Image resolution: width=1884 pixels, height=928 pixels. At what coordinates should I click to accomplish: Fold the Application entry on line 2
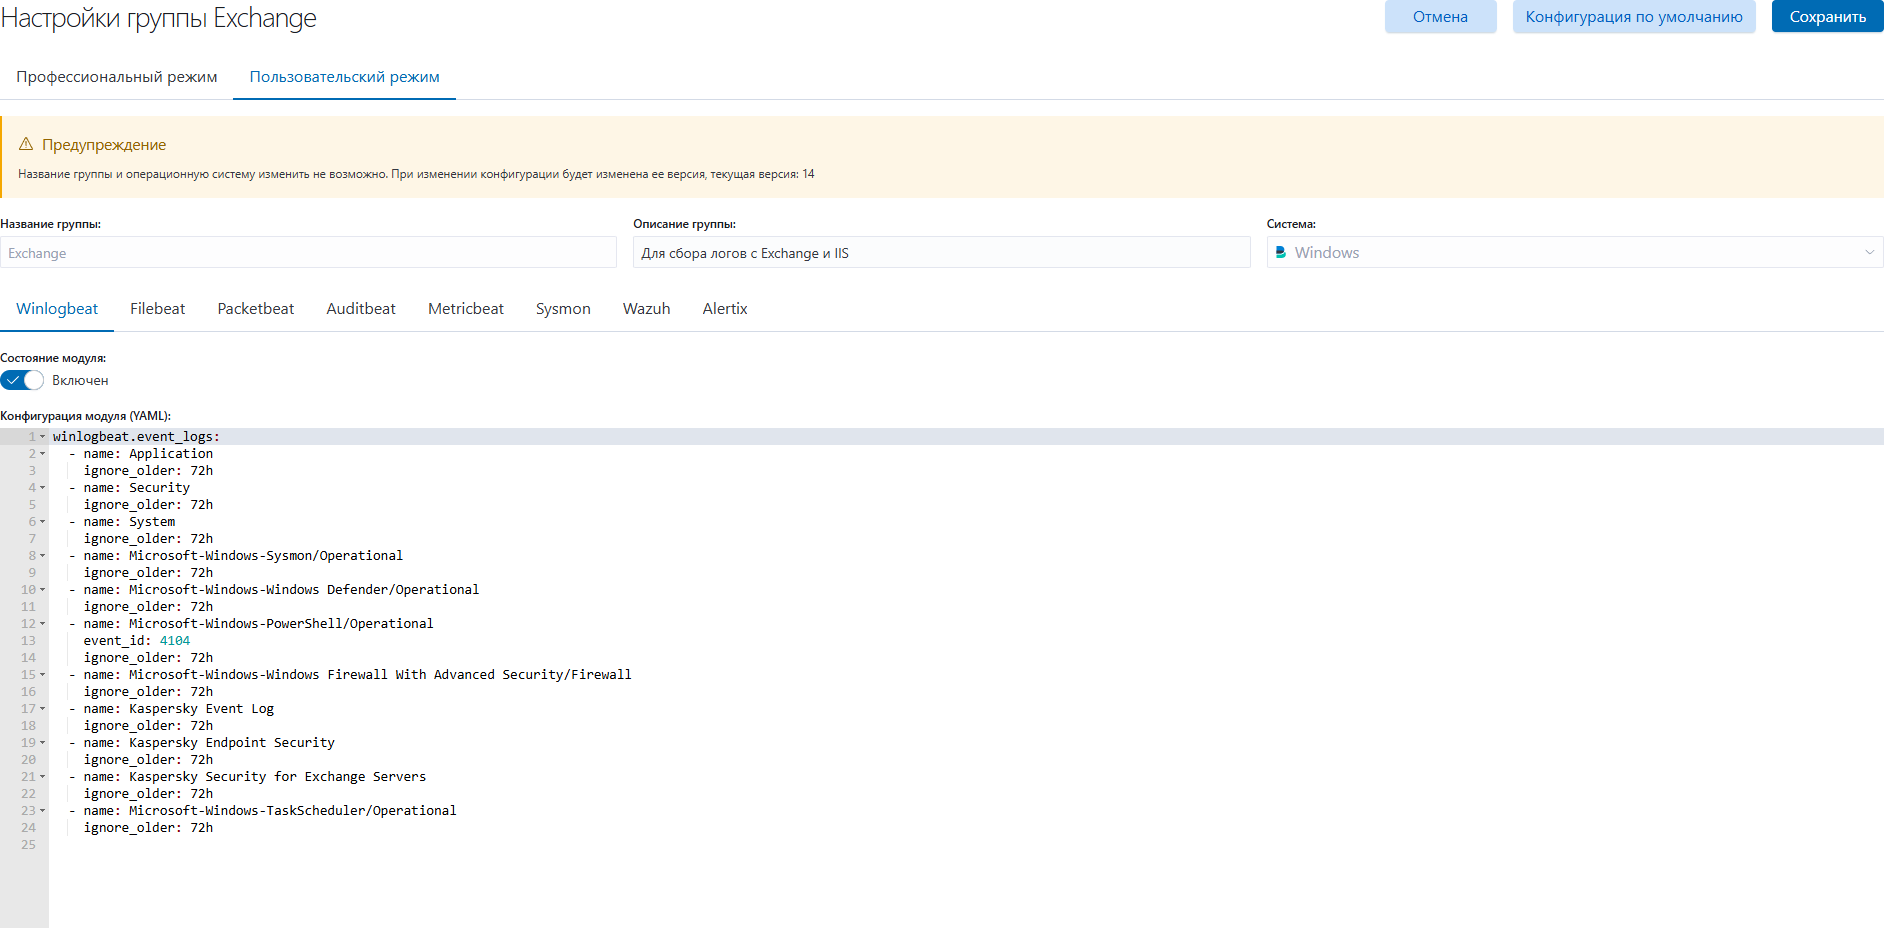point(42,454)
